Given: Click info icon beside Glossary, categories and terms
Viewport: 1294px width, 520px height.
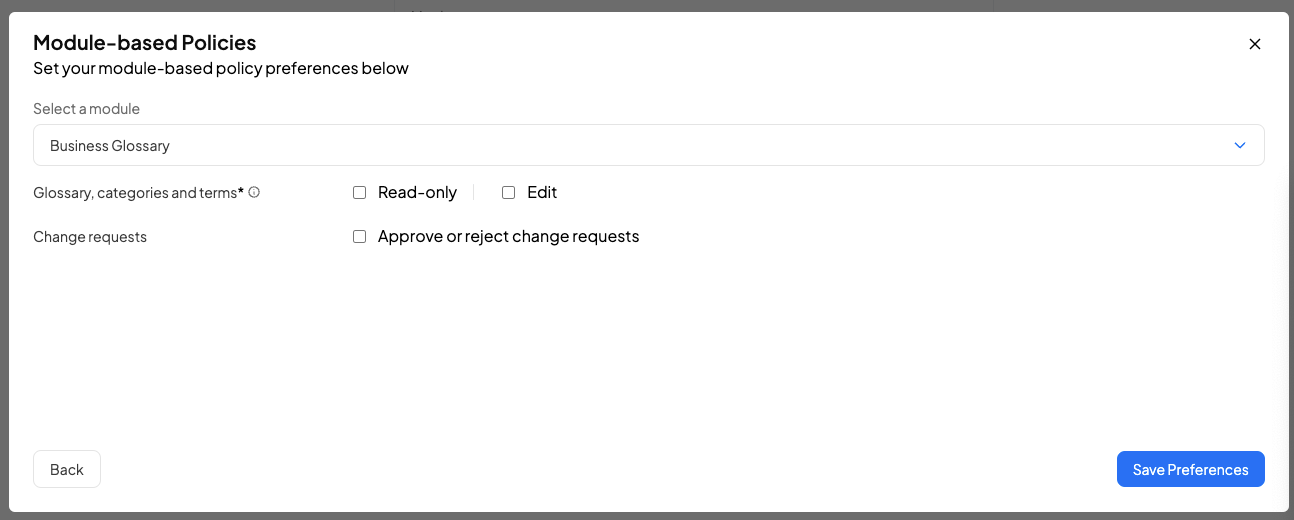Looking at the screenshot, I should (x=254, y=192).
